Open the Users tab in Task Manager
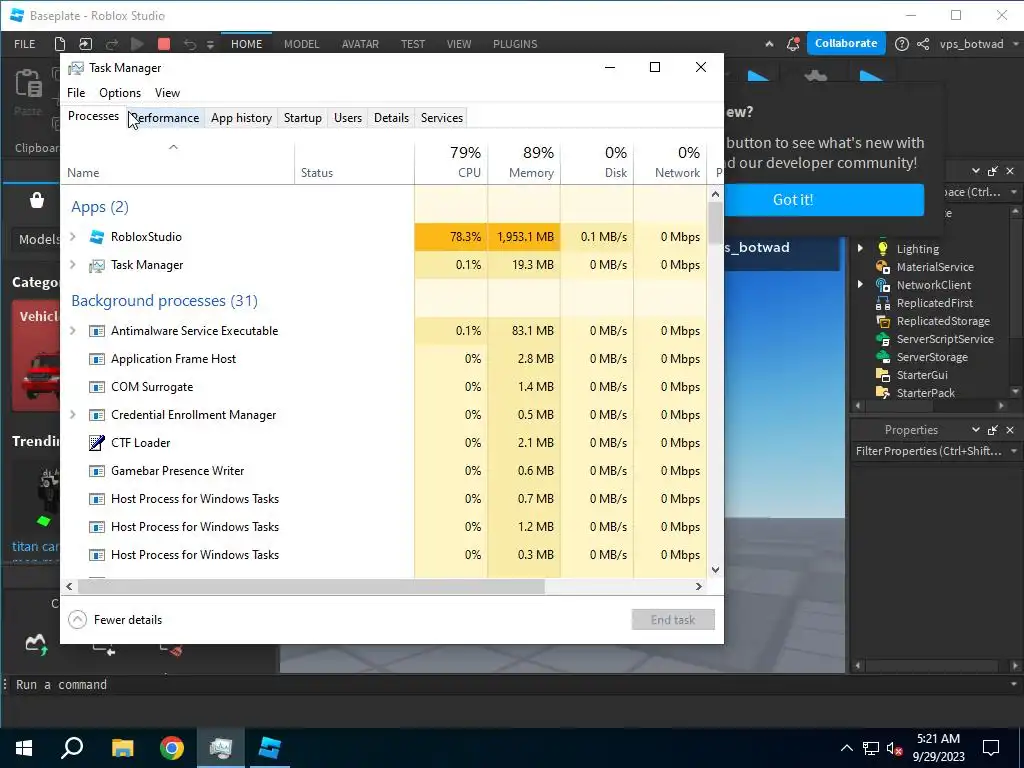Image resolution: width=1024 pixels, height=768 pixels. click(347, 118)
